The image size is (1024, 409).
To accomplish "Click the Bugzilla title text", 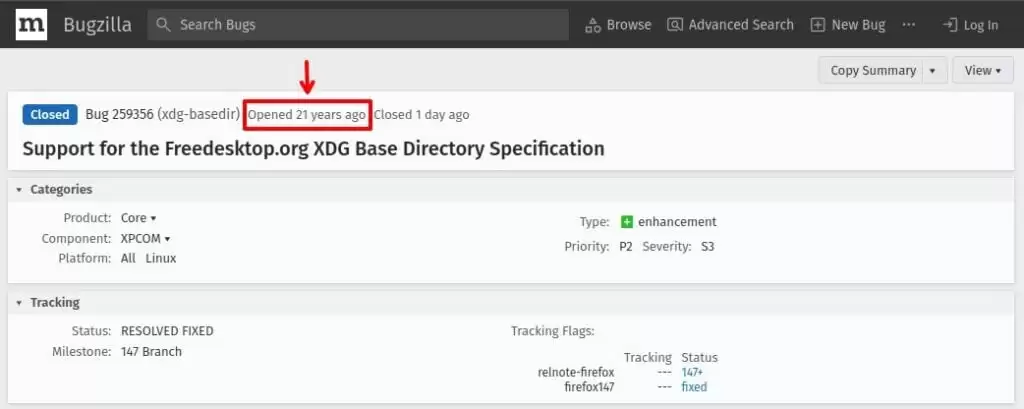I will pyautogui.click(x=97, y=25).
